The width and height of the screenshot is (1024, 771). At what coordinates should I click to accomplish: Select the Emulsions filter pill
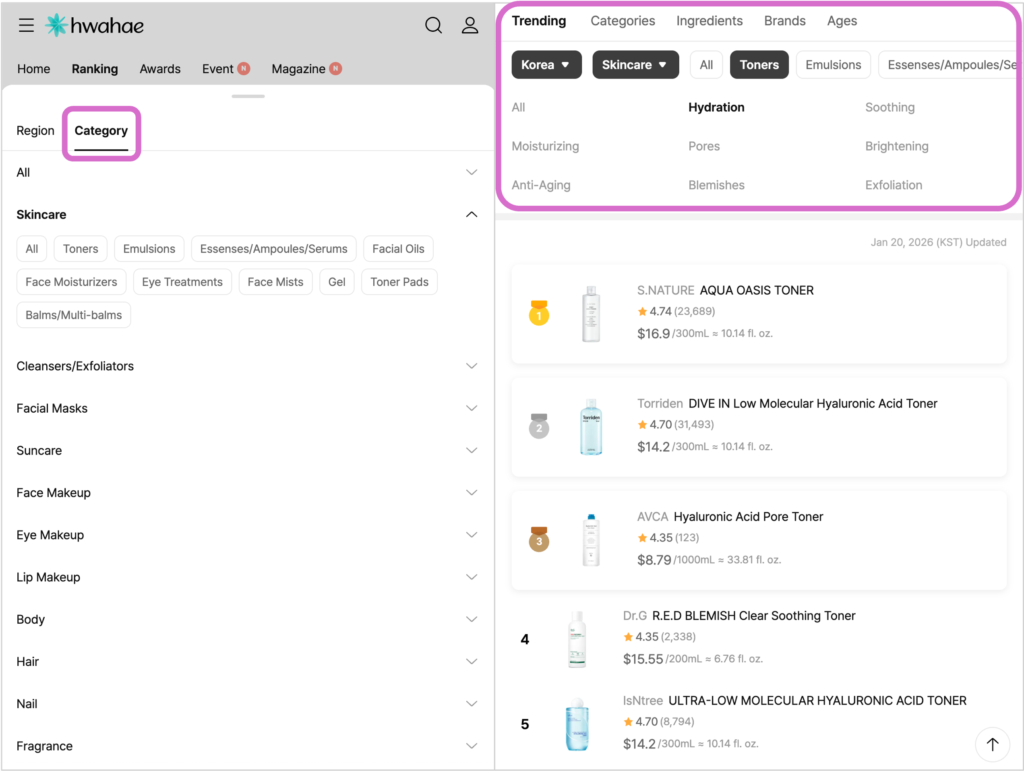click(833, 64)
